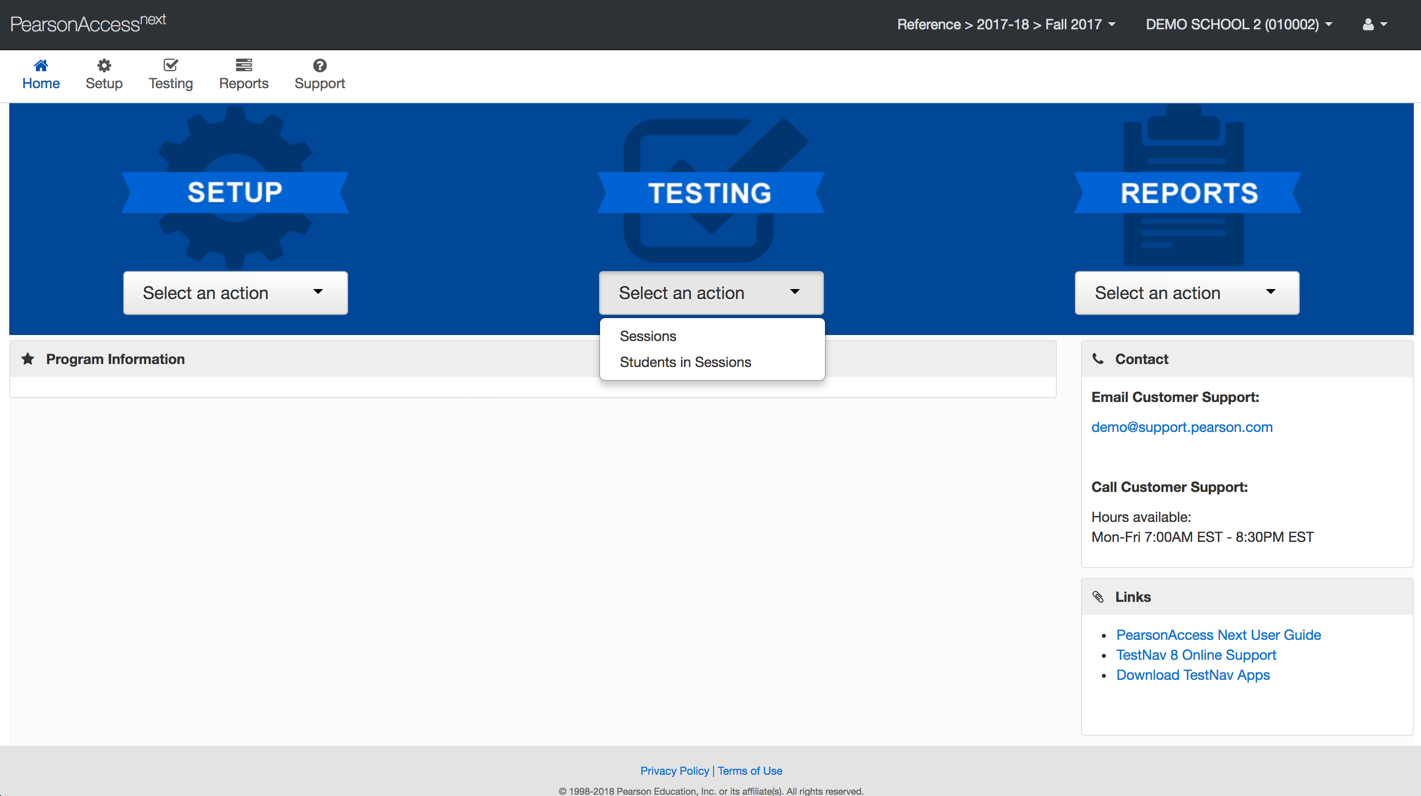The image size is (1421, 796).
Task: Open the Reference 2017-18 Fall 2017 dropdown
Action: point(1005,24)
